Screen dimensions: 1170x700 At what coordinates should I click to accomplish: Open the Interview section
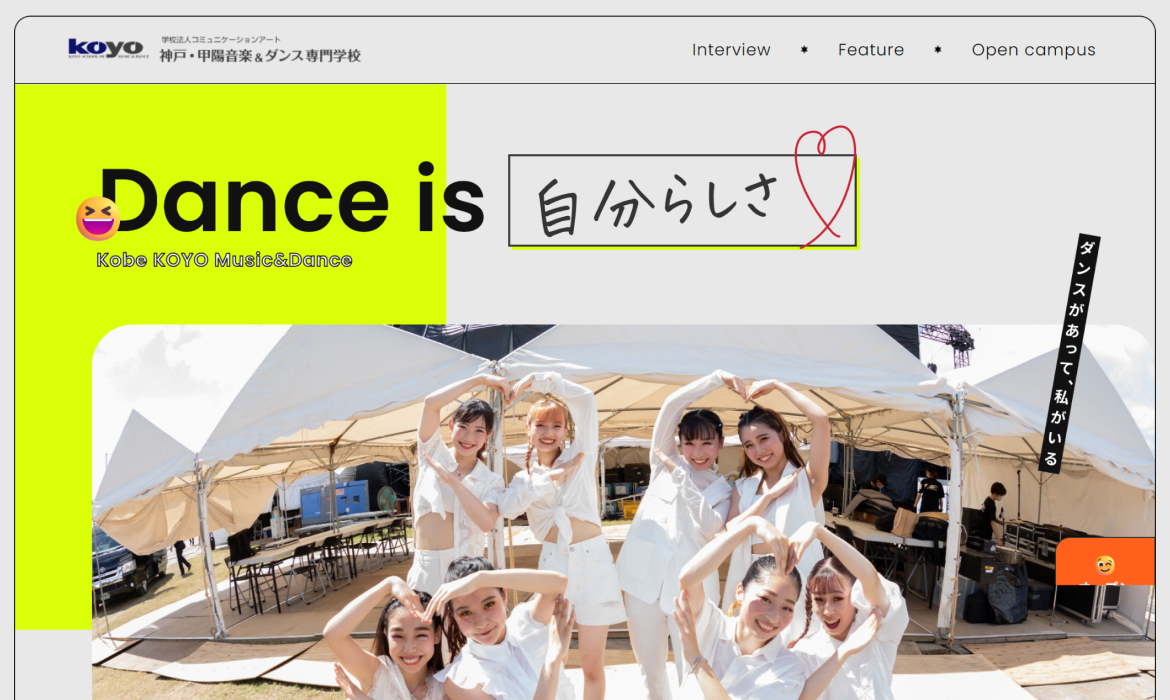tap(731, 49)
